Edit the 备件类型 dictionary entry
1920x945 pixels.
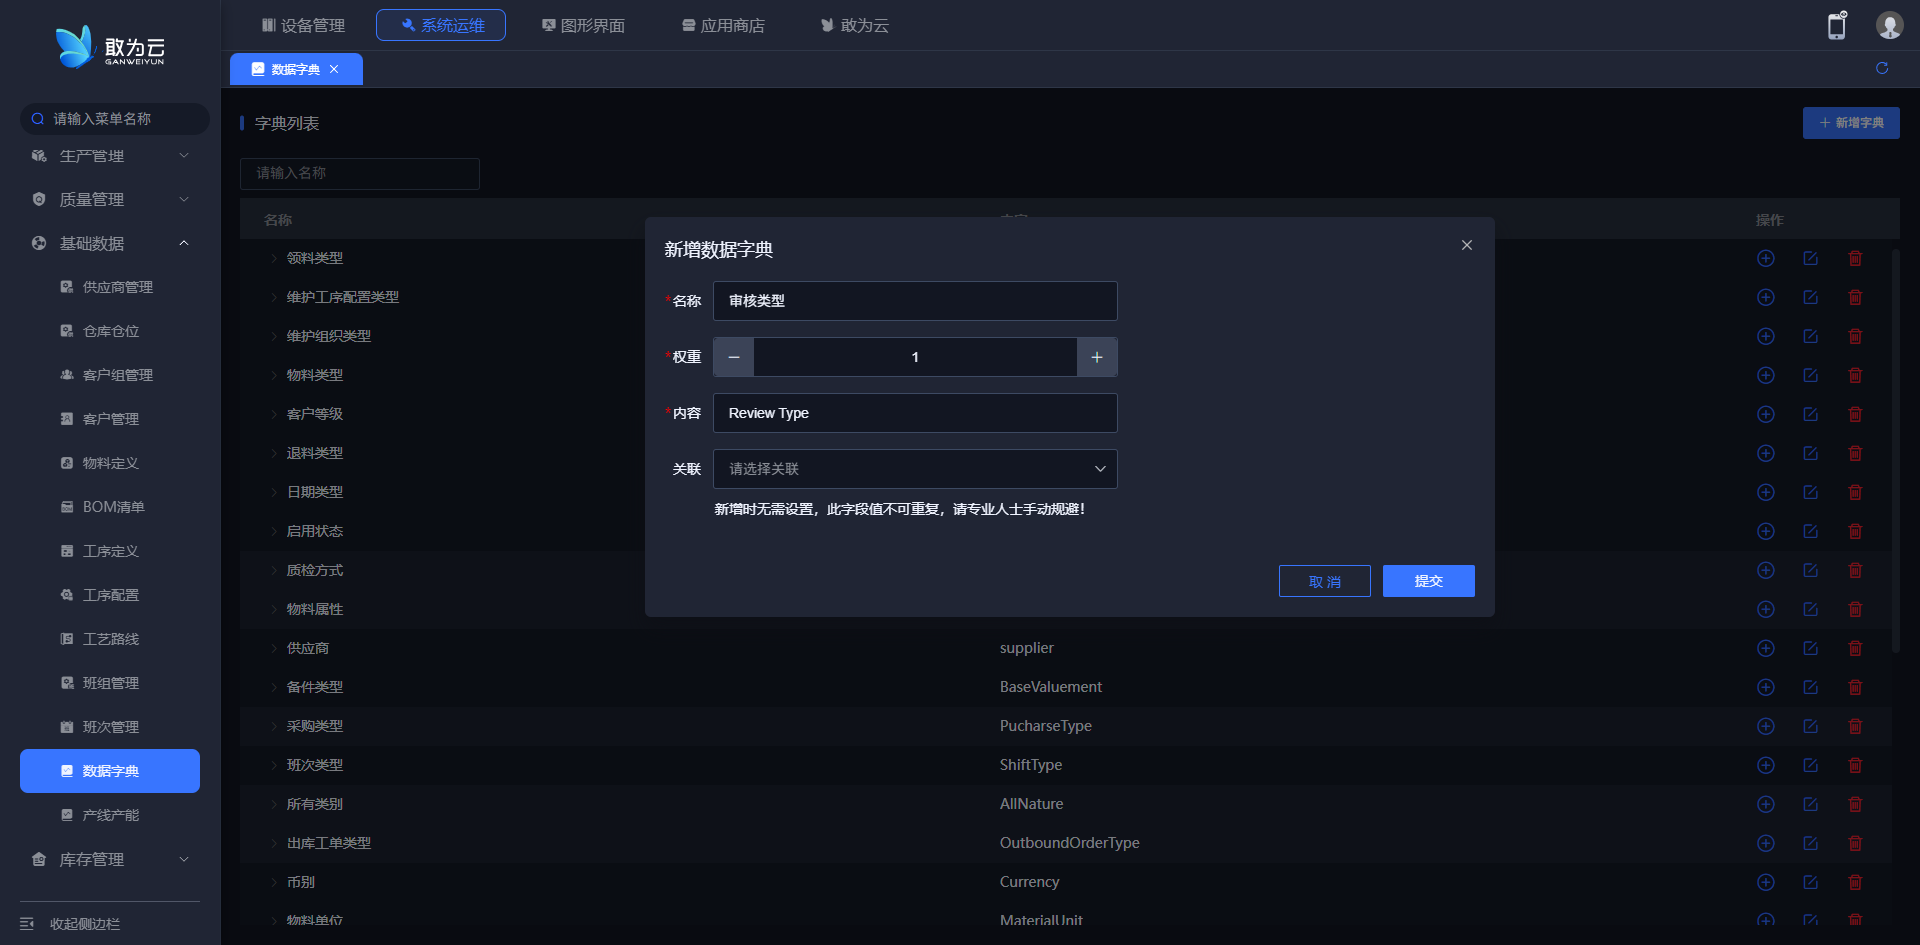point(1810,687)
